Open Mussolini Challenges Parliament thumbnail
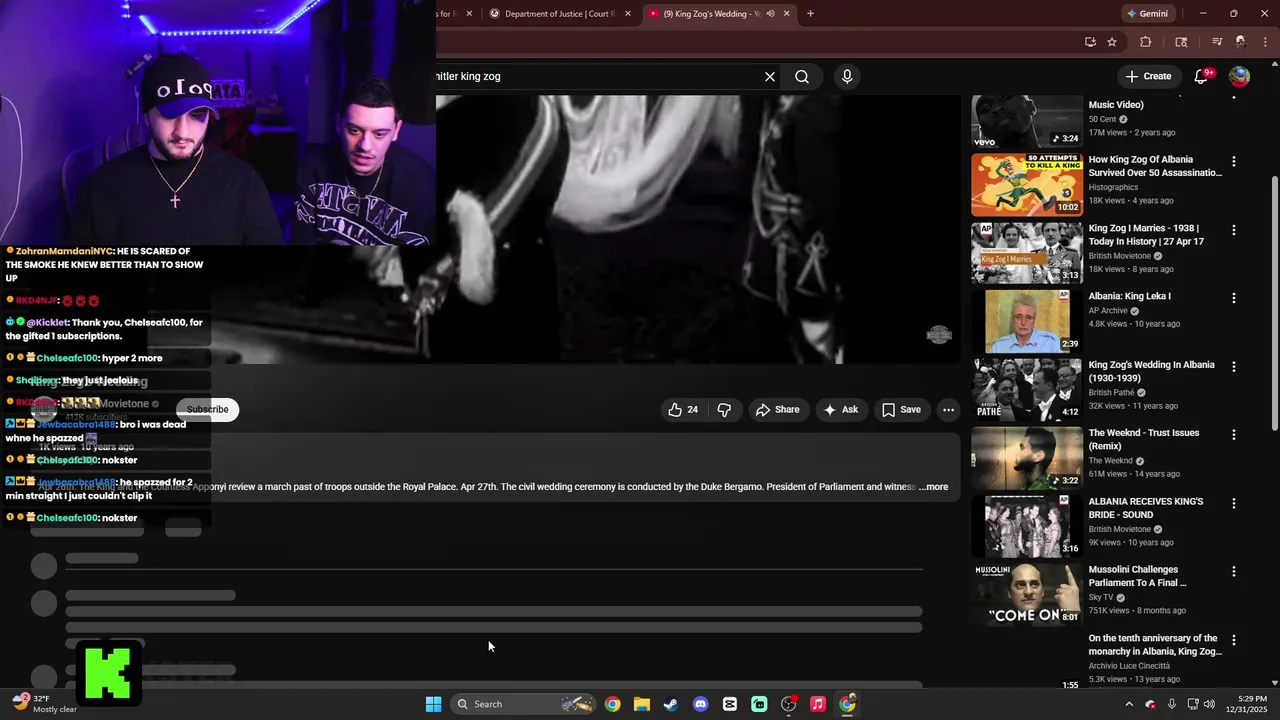This screenshot has width=1280, height=720. pyautogui.click(x=1027, y=595)
